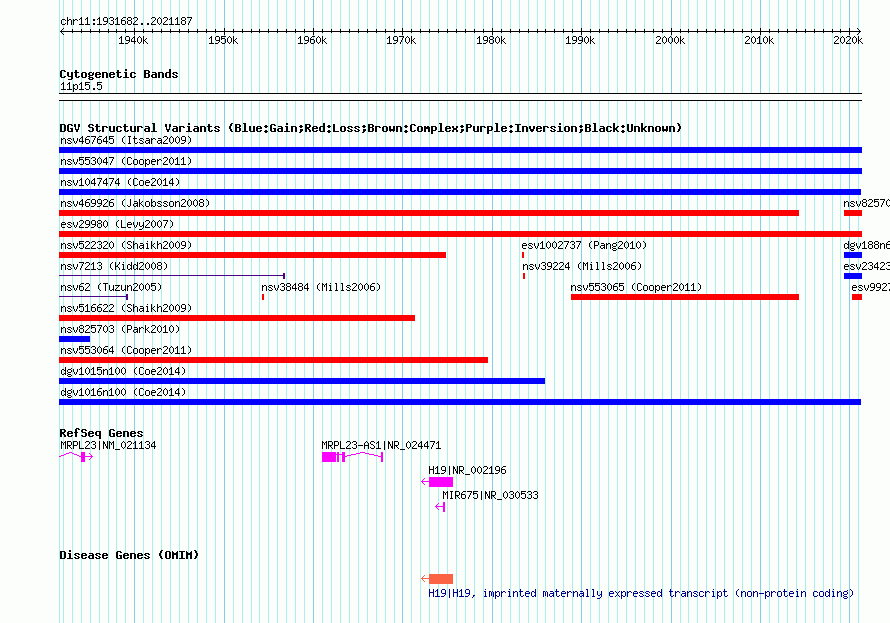Select the dgv188n6 blue bar at right edge
890x623 pixels.
click(x=853, y=255)
